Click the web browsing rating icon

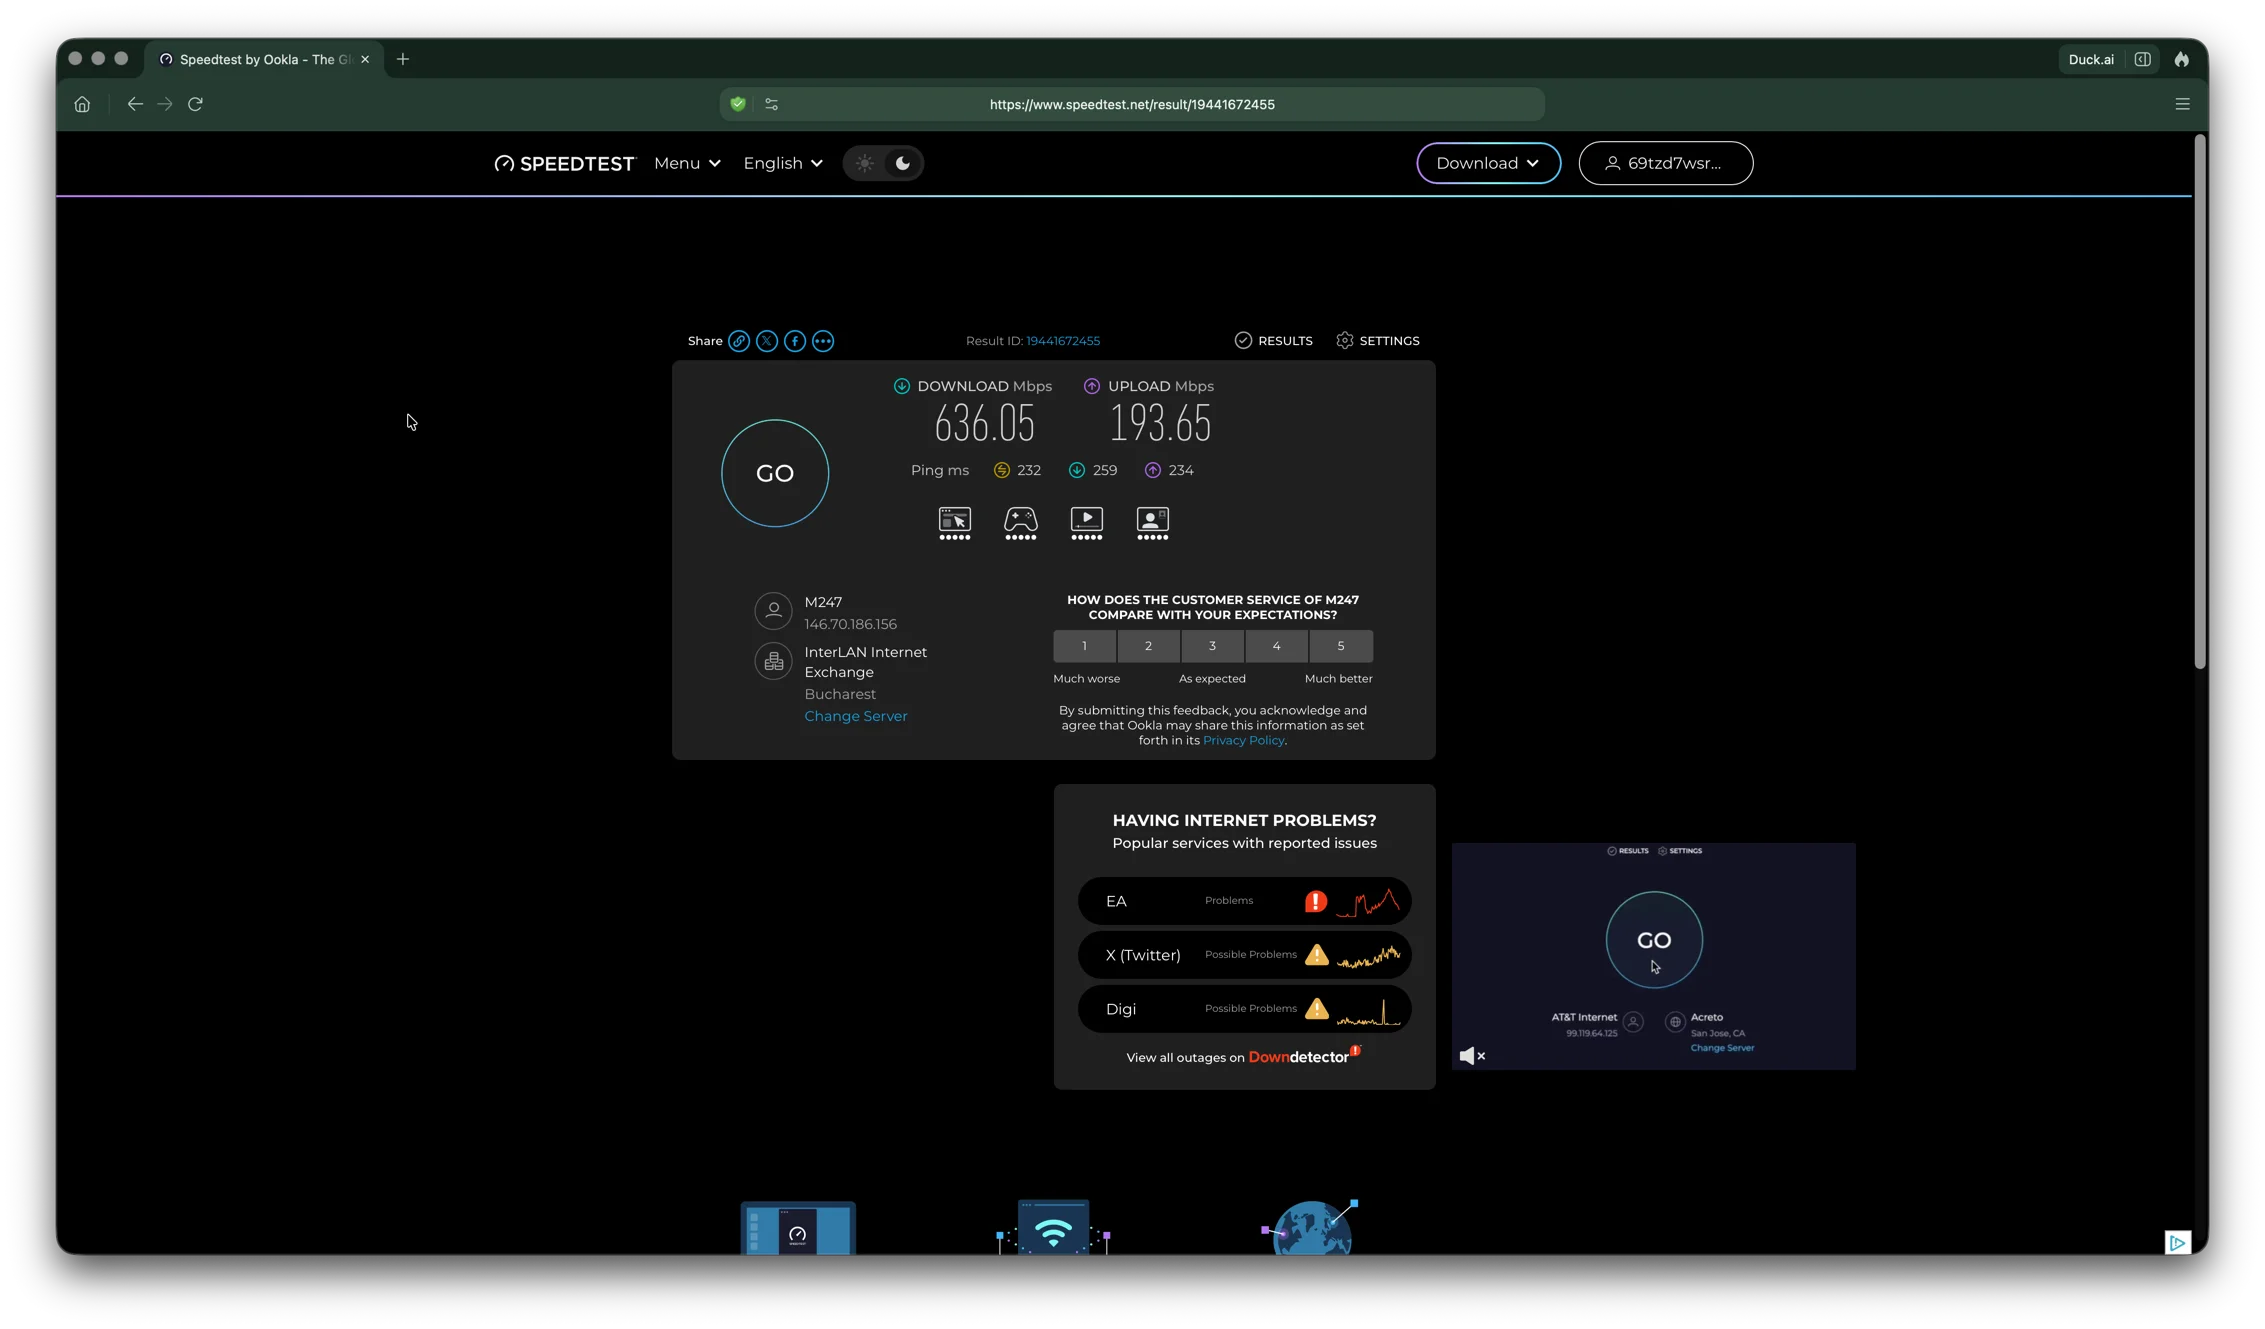(x=954, y=523)
